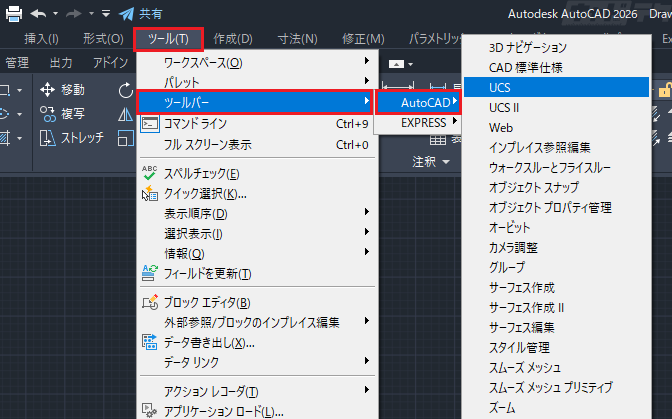Enable the Web toolbar
Screen dimensions: 672x419
[556, 128]
